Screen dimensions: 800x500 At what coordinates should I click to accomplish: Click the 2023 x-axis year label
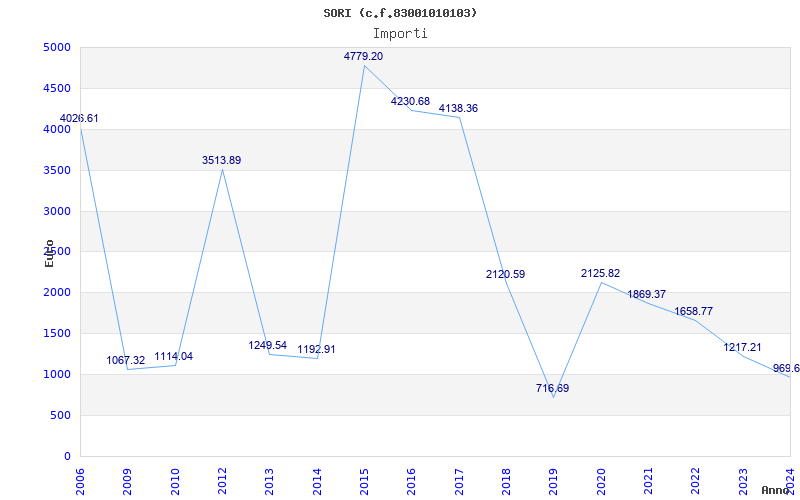(743, 482)
